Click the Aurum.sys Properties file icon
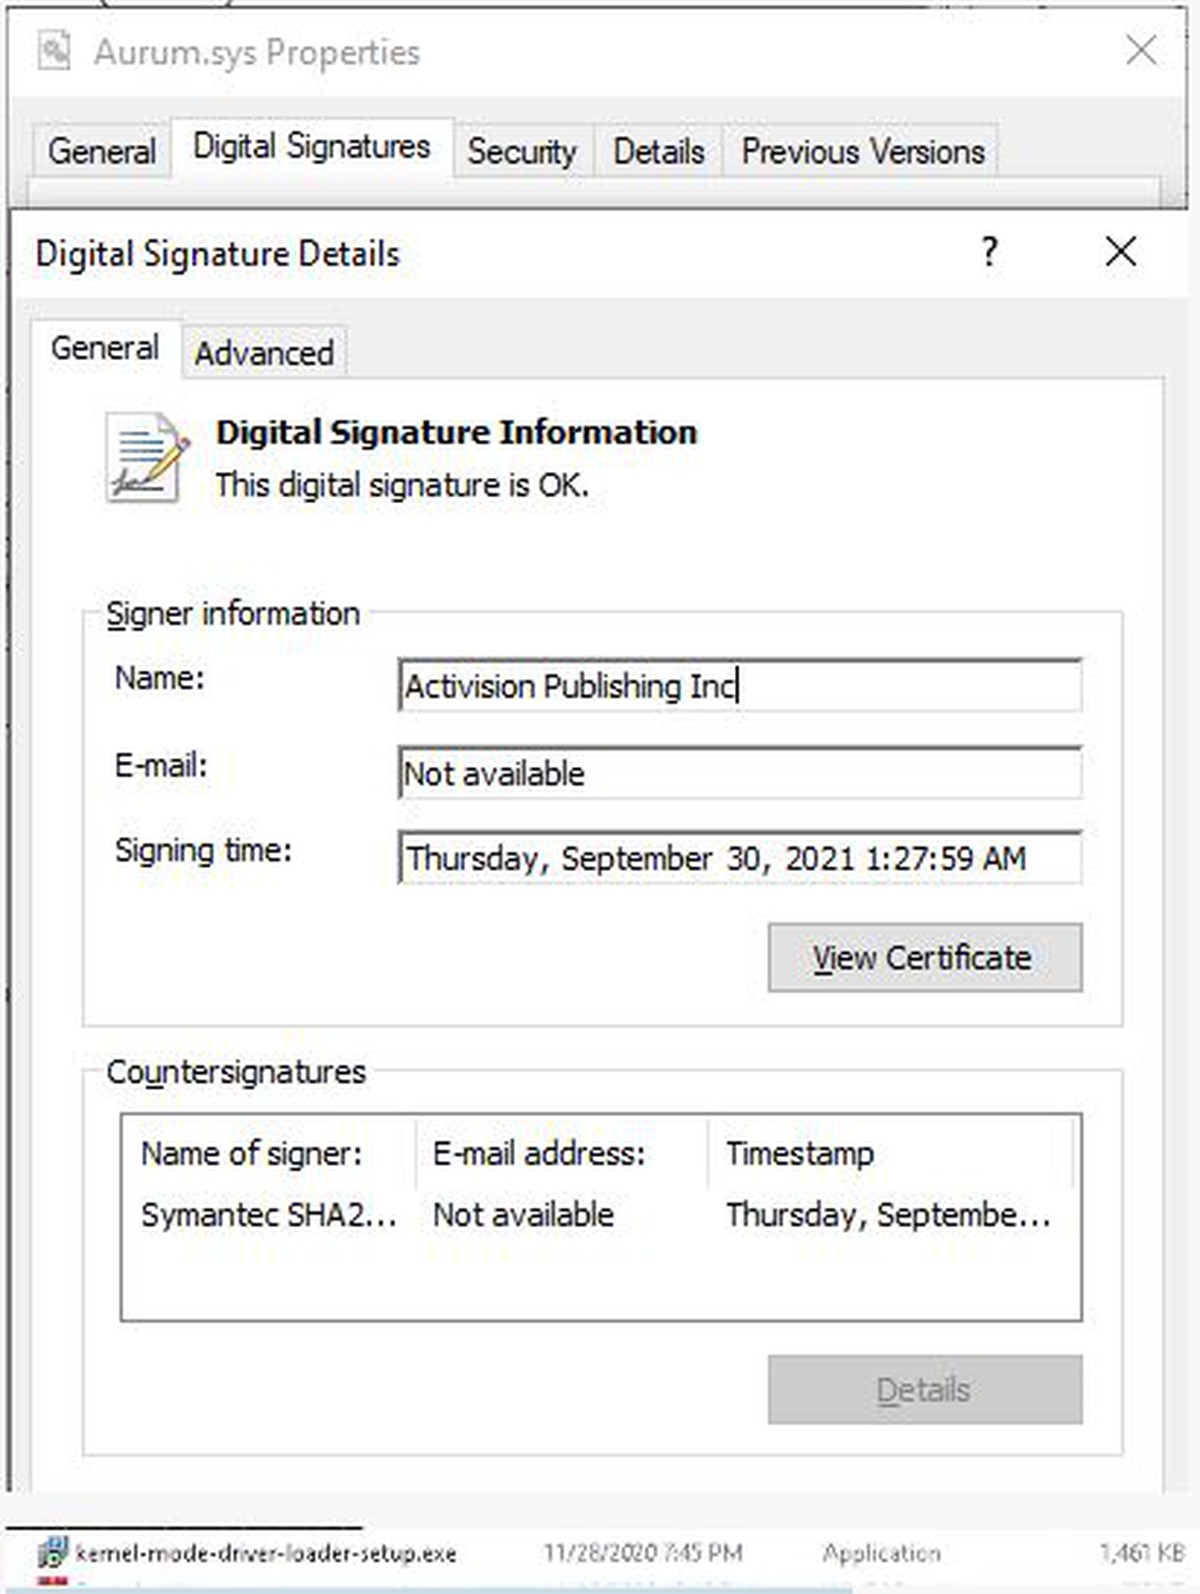Image resolution: width=1200 pixels, height=1594 pixels. point(54,51)
